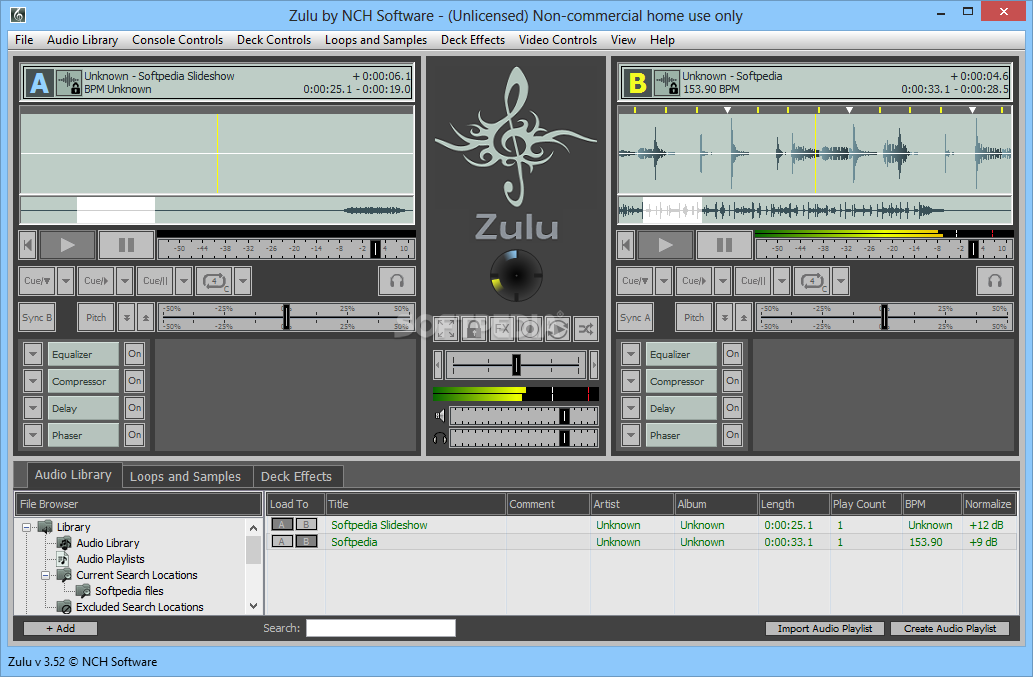Screen dimensions: 1033x677
Task: Turn on Deck A Delay effect
Action: 134,408
